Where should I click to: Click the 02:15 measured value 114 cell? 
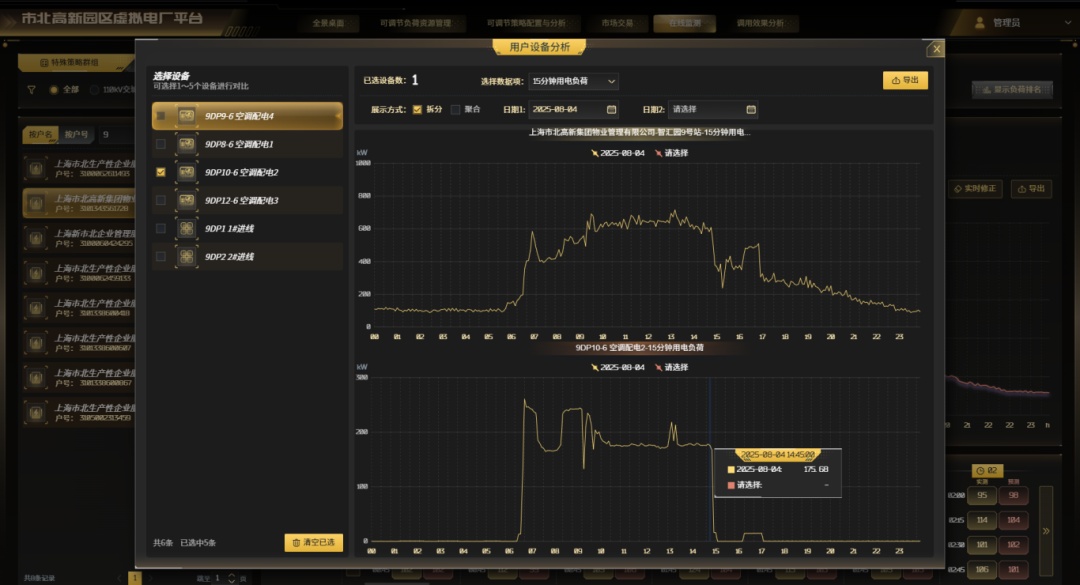click(982, 520)
